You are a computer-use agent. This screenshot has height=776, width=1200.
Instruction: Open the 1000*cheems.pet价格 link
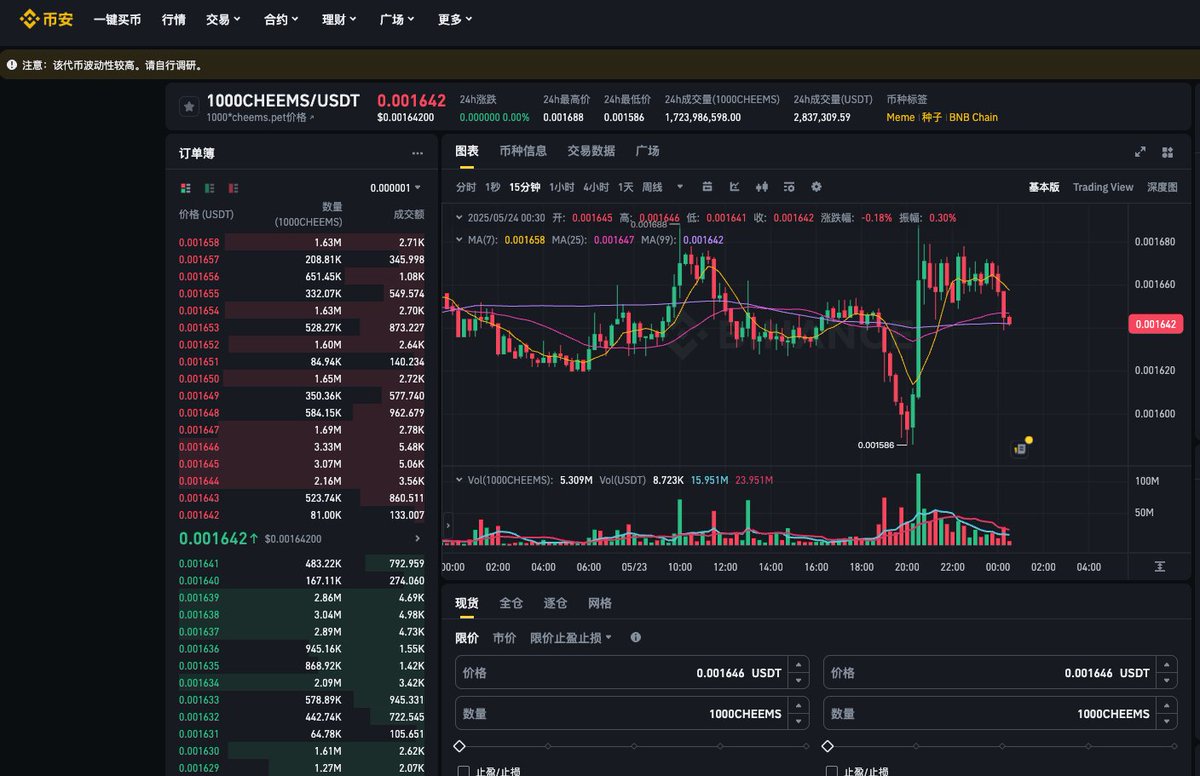coord(260,117)
